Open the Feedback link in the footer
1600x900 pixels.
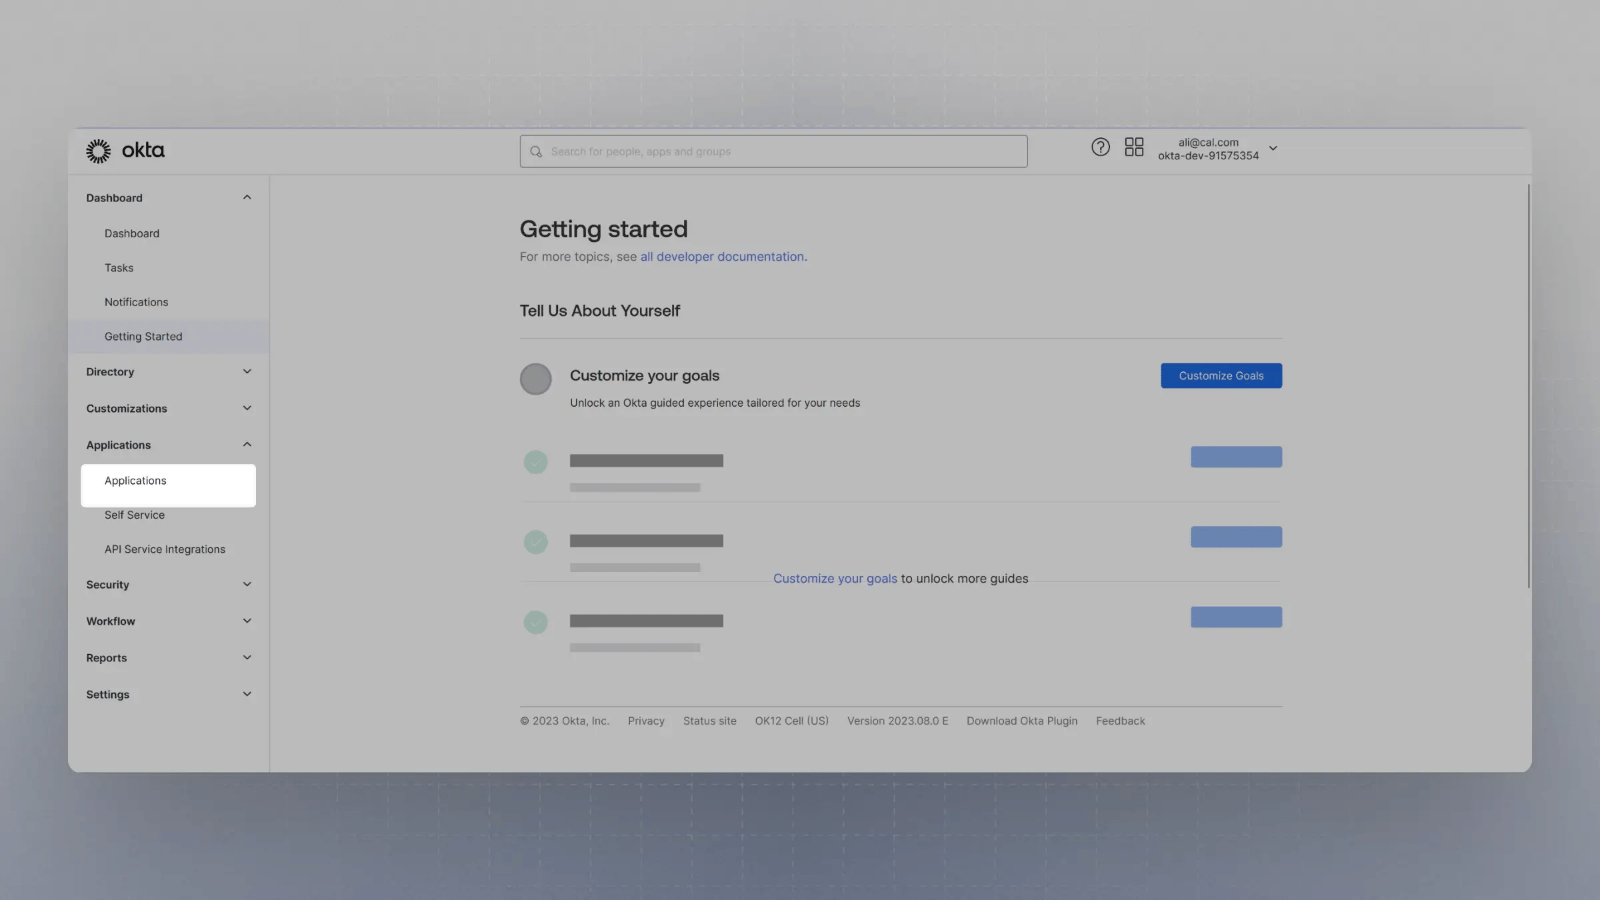[x=1120, y=721]
